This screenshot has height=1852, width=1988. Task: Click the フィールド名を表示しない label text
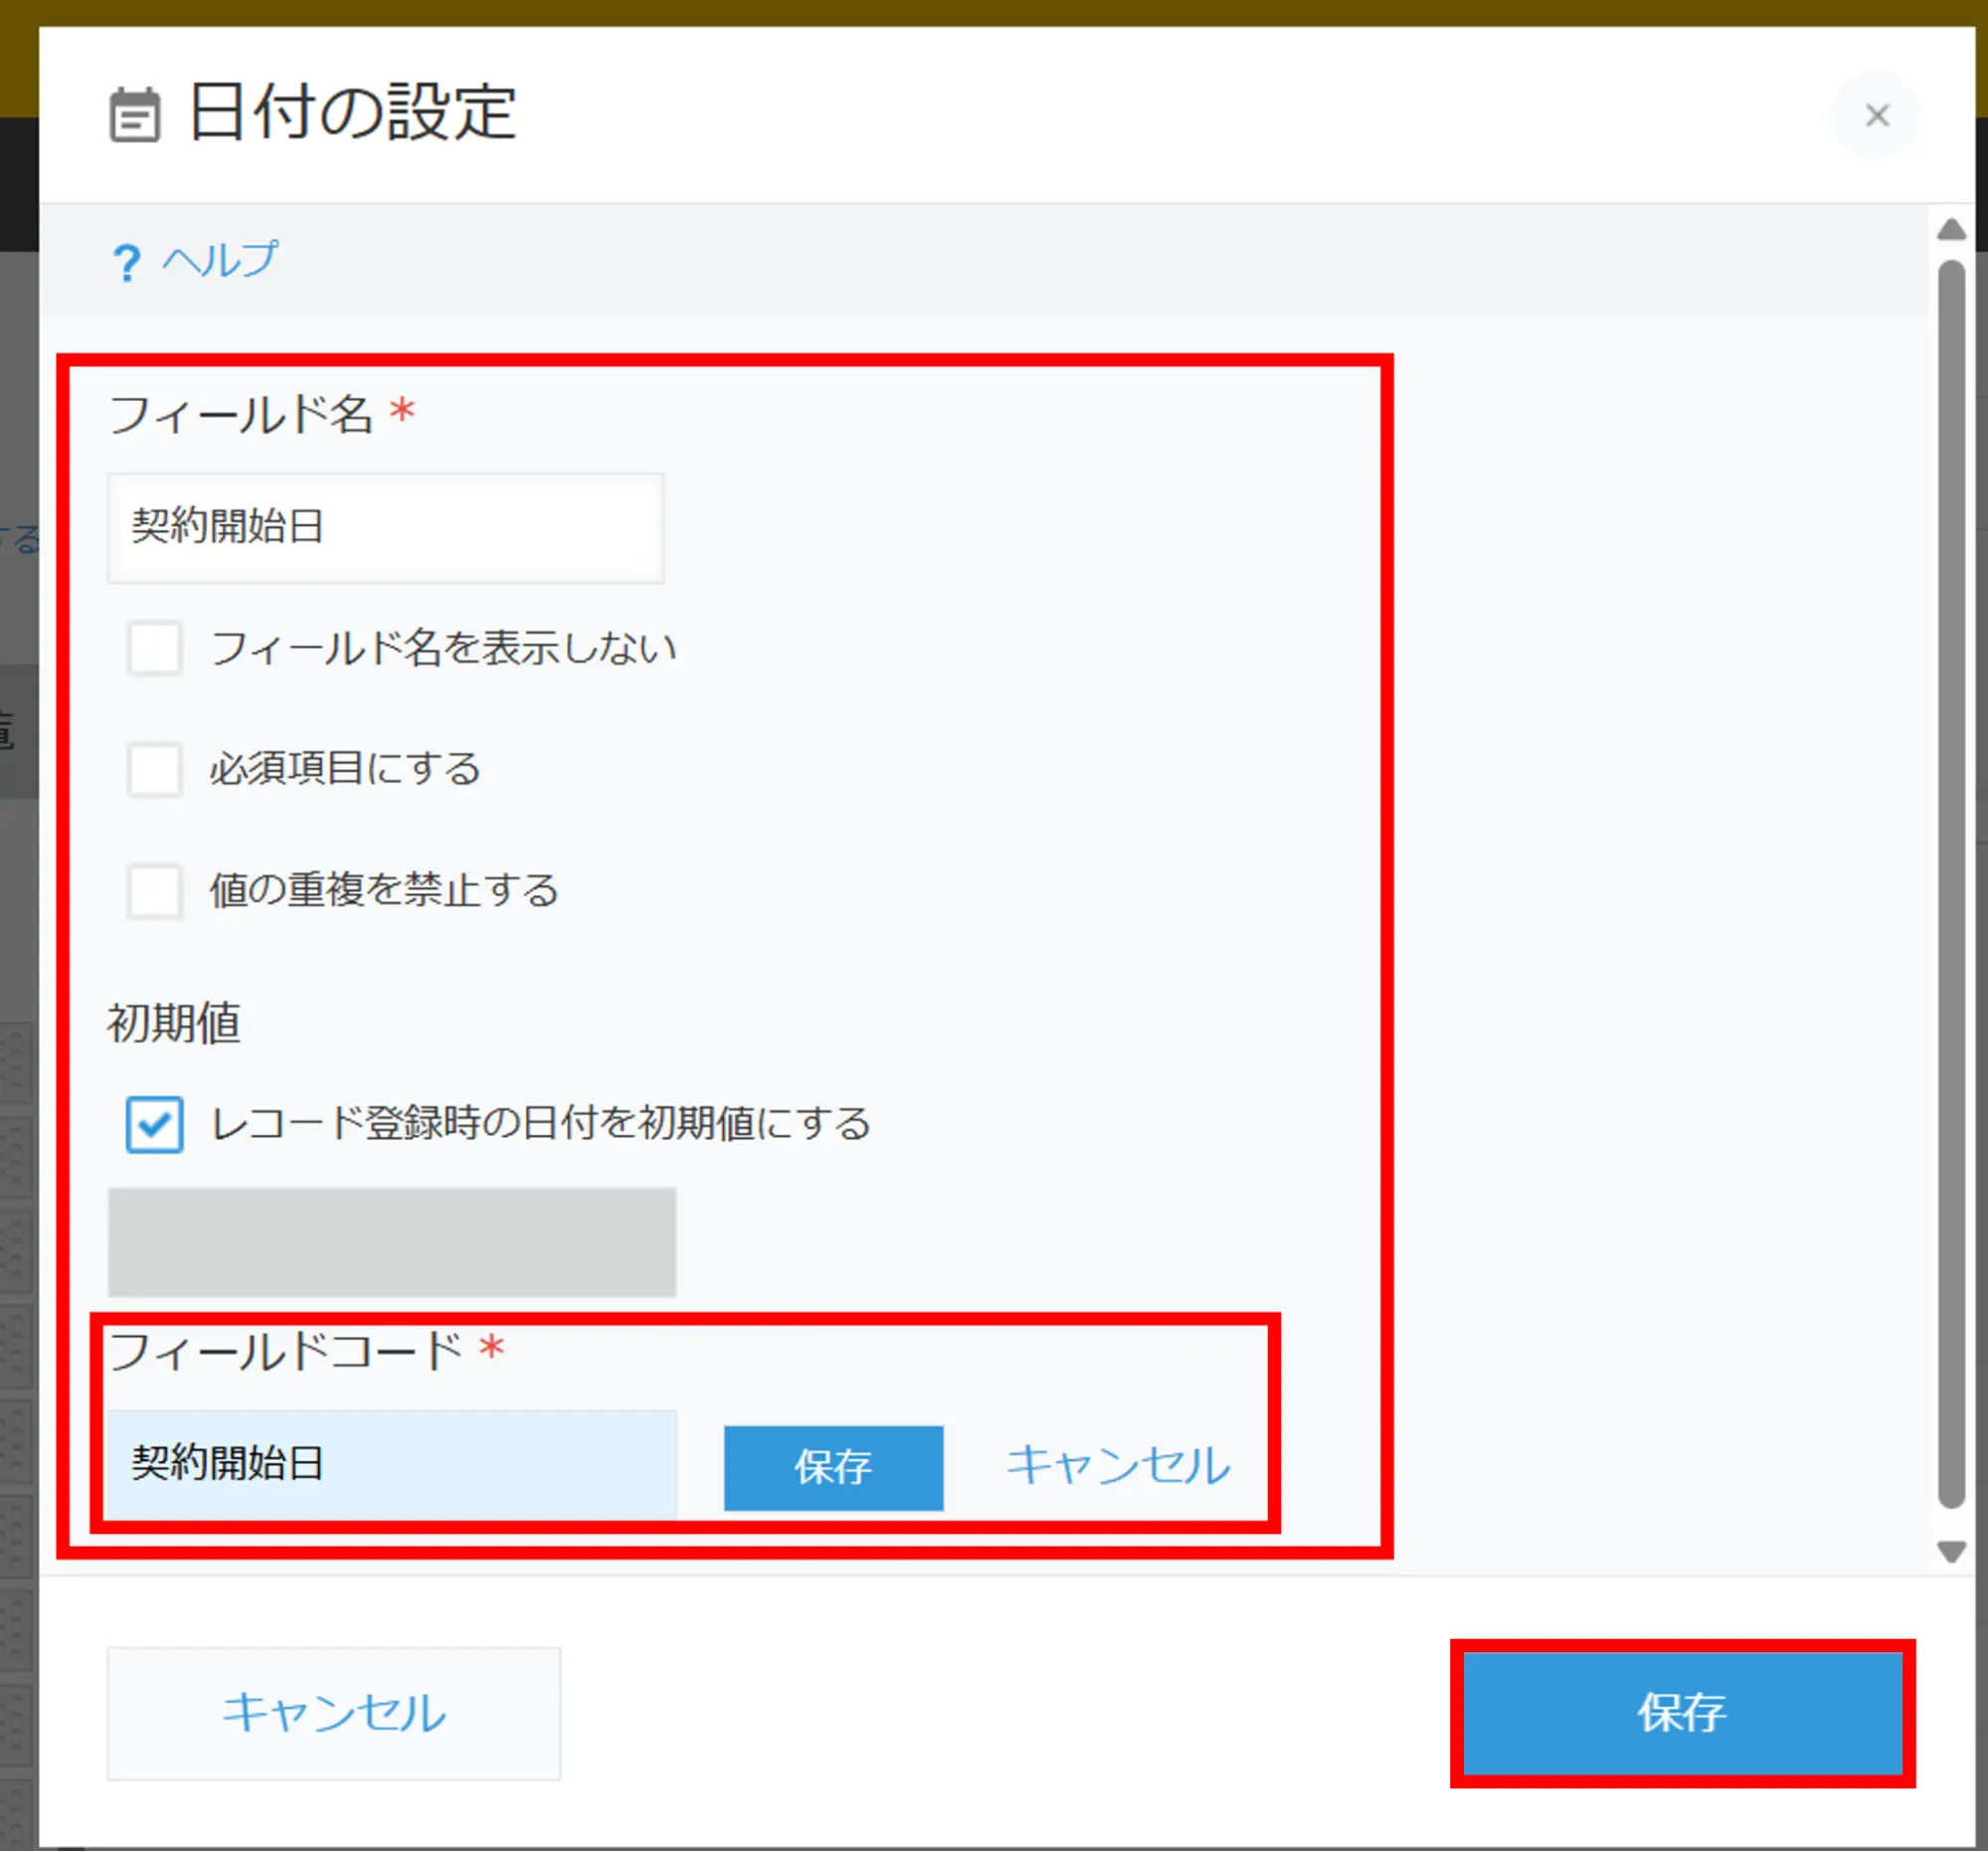[443, 648]
